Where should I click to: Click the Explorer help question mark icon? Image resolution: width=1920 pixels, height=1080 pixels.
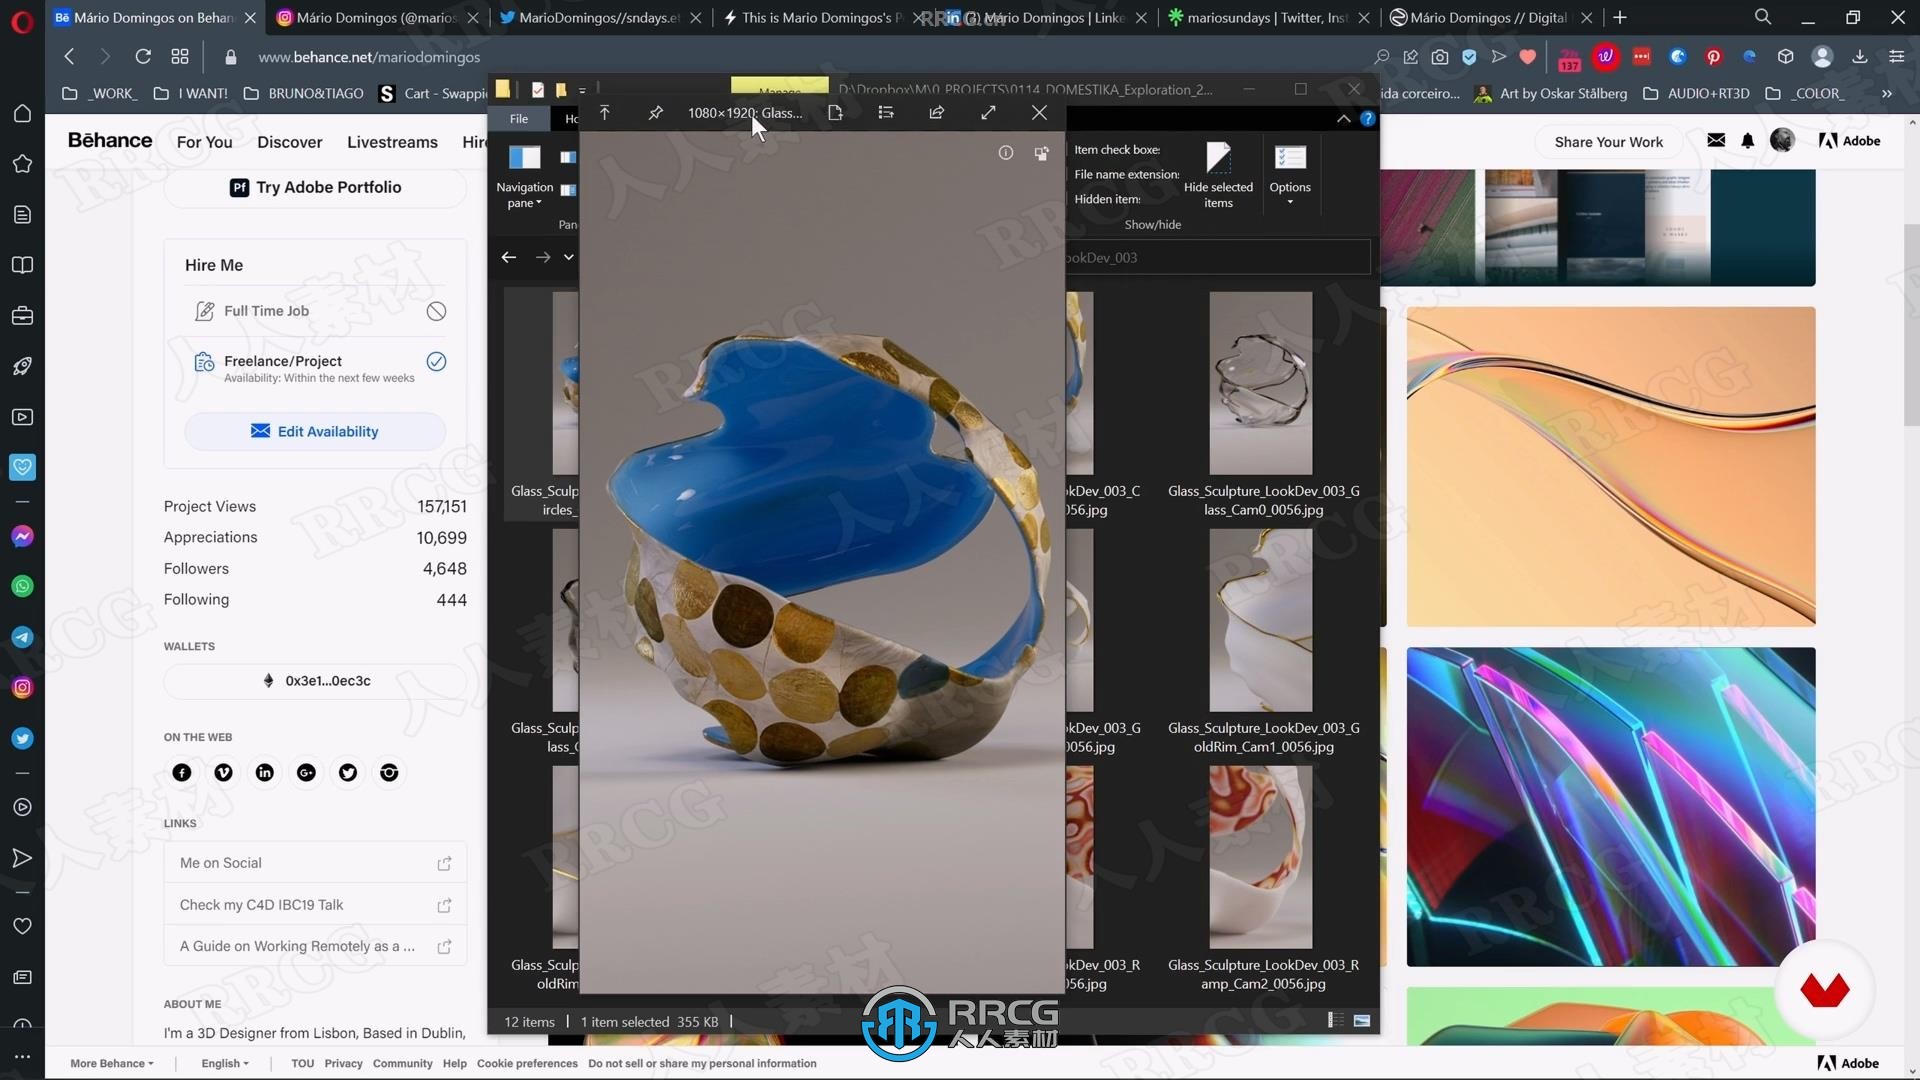1367,119
